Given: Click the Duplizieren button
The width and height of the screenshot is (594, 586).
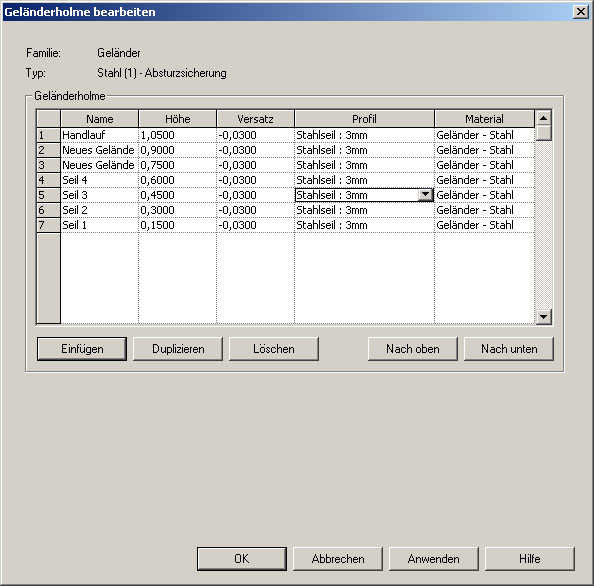Looking at the screenshot, I should coord(178,348).
